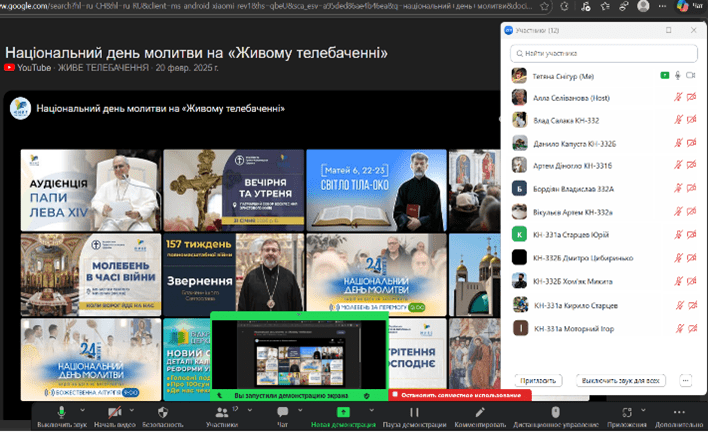Open the three-dots menu in participants panel
This screenshot has height=432, width=708.
tap(685, 380)
